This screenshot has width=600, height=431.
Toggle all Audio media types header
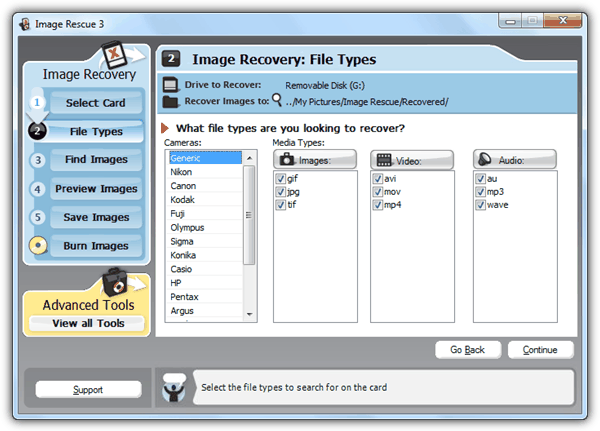(x=515, y=159)
